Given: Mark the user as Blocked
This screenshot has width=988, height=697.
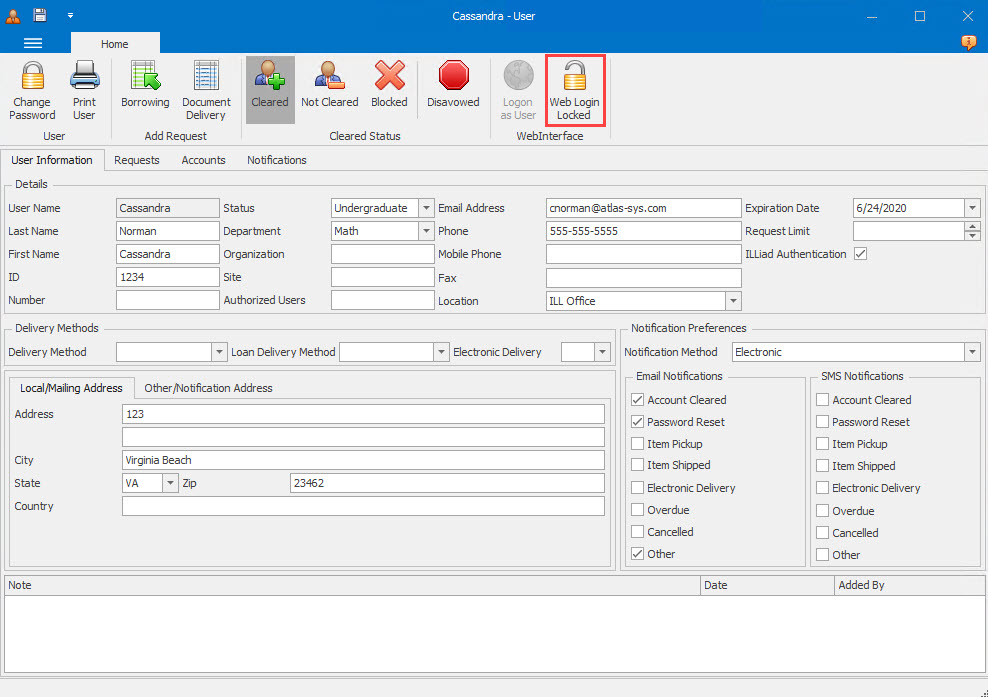Looking at the screenshot, I should point(389,78).
